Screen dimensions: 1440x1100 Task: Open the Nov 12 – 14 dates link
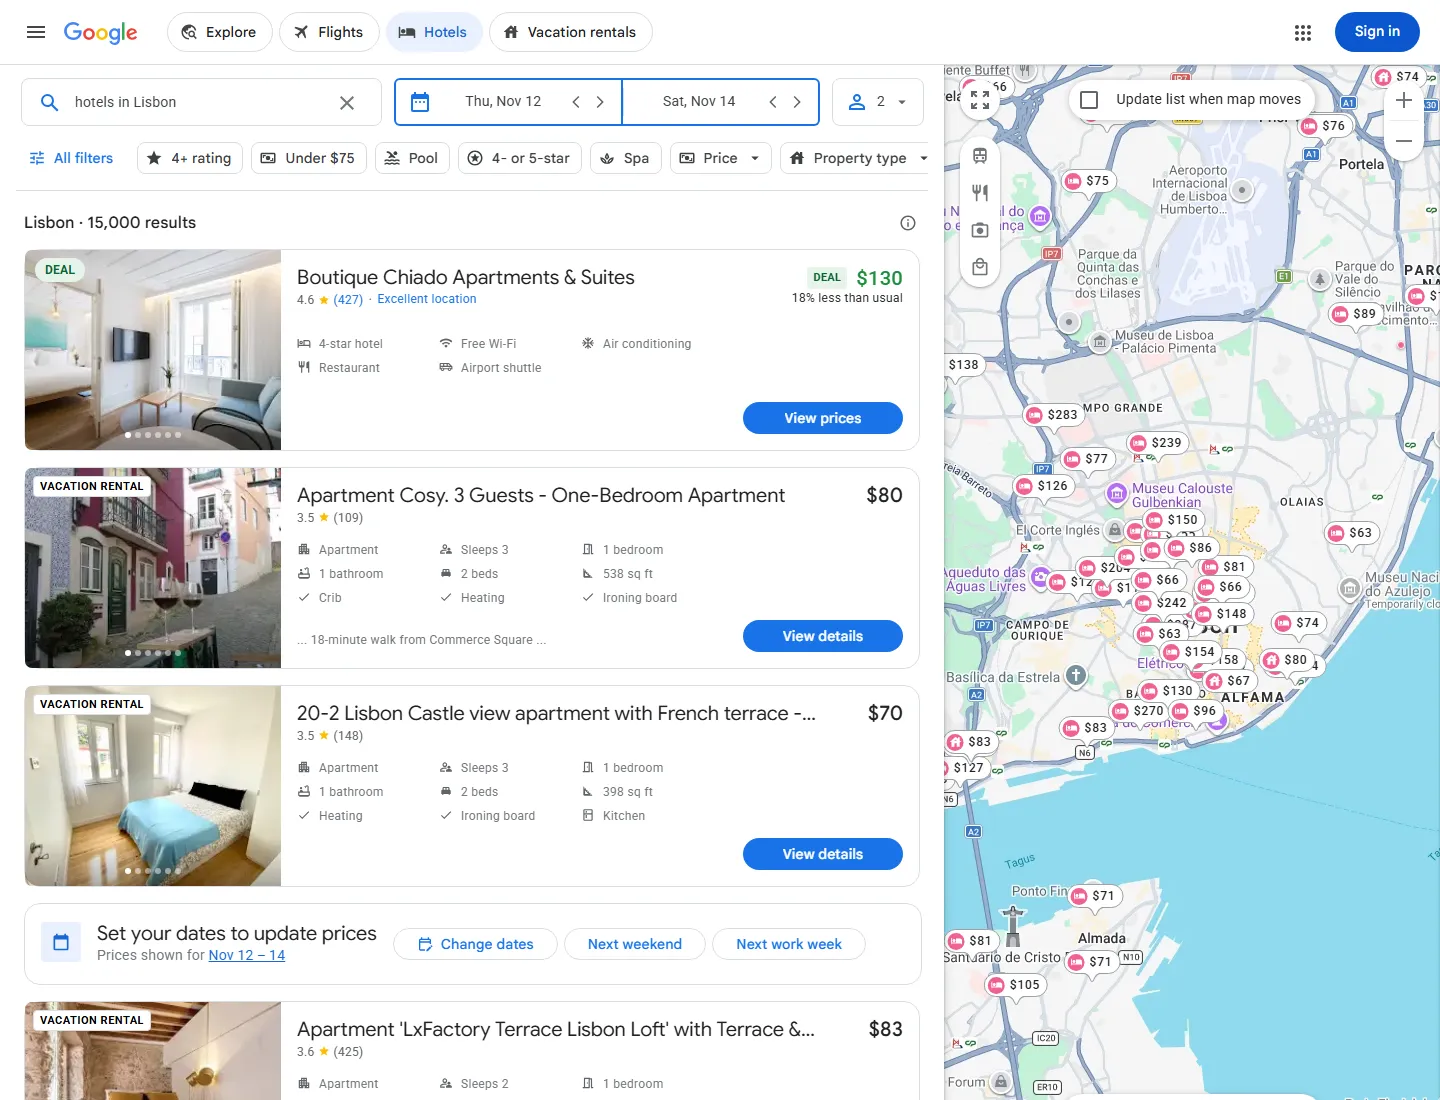[247, 955]
